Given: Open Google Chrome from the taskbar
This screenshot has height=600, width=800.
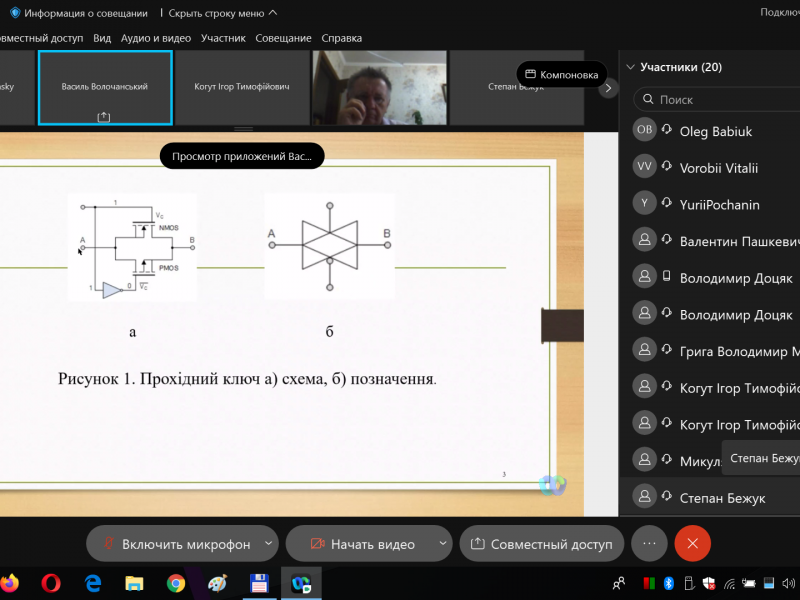Looking at the screenshot, I should pyautogui.click(x=176, y=582).
